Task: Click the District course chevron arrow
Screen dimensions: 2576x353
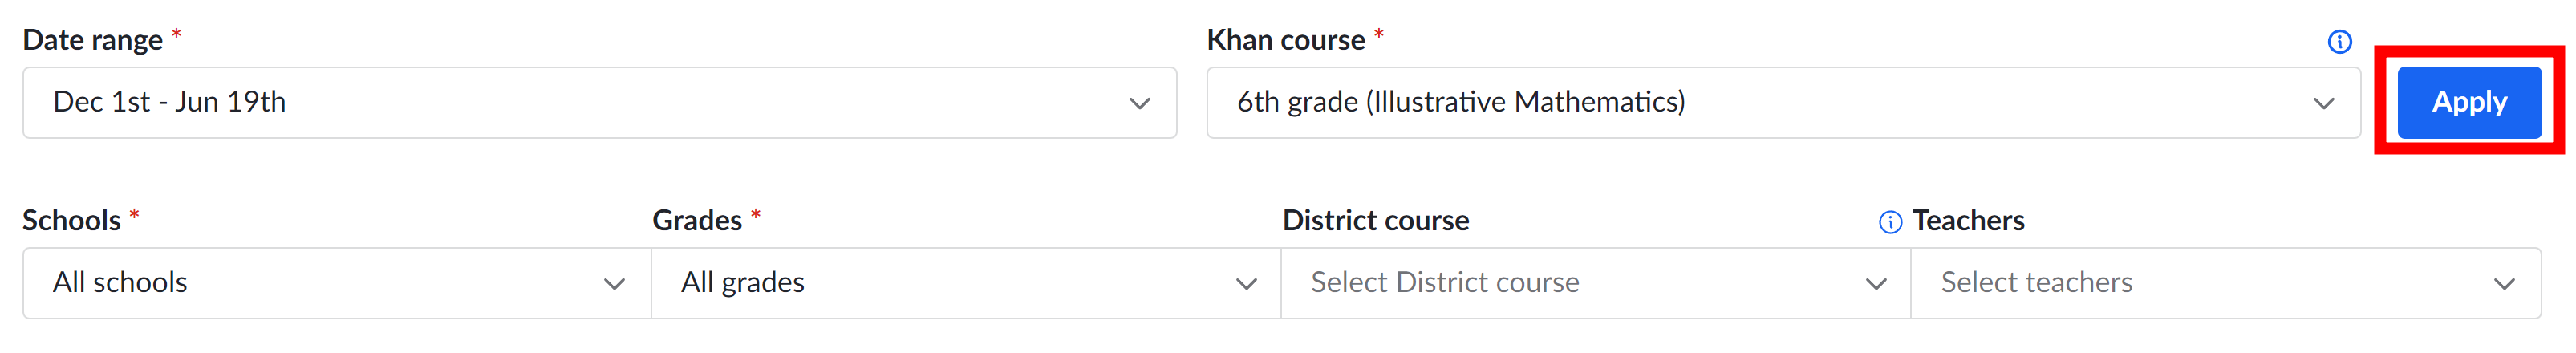Action: point(1876,284)
